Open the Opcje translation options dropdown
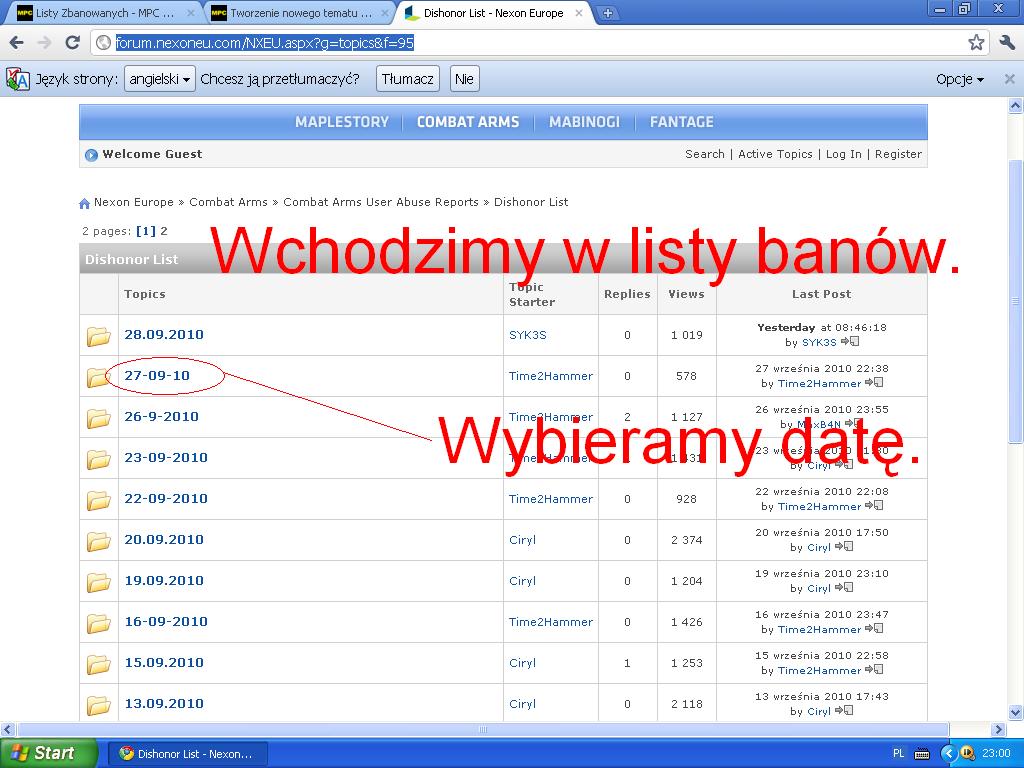The image size is (1024, 768). point(959,79)
